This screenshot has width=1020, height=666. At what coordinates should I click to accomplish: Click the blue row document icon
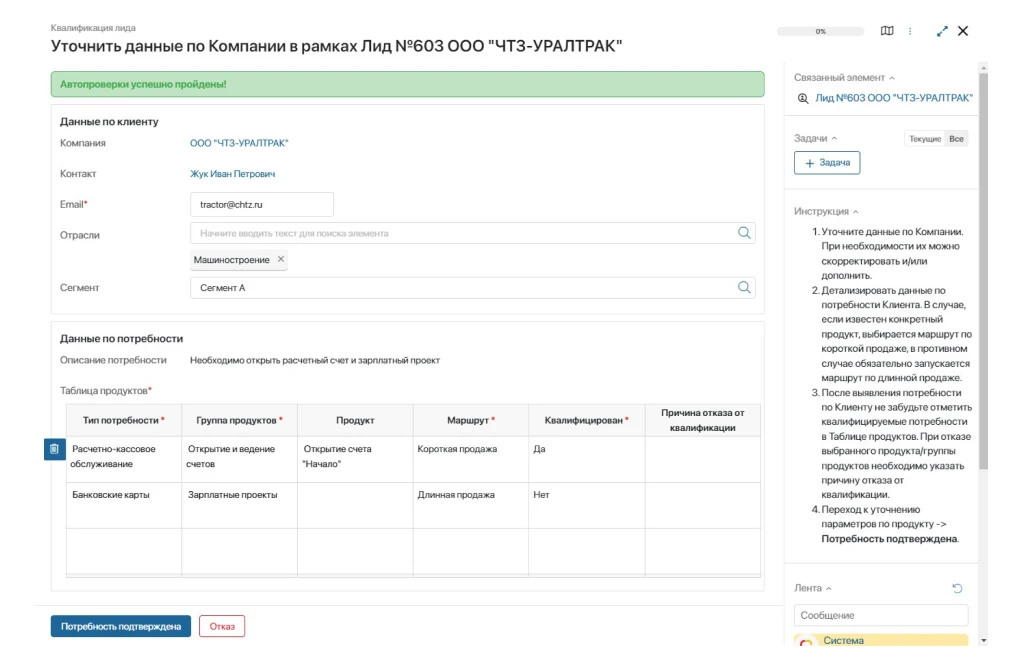coord(54,450)
